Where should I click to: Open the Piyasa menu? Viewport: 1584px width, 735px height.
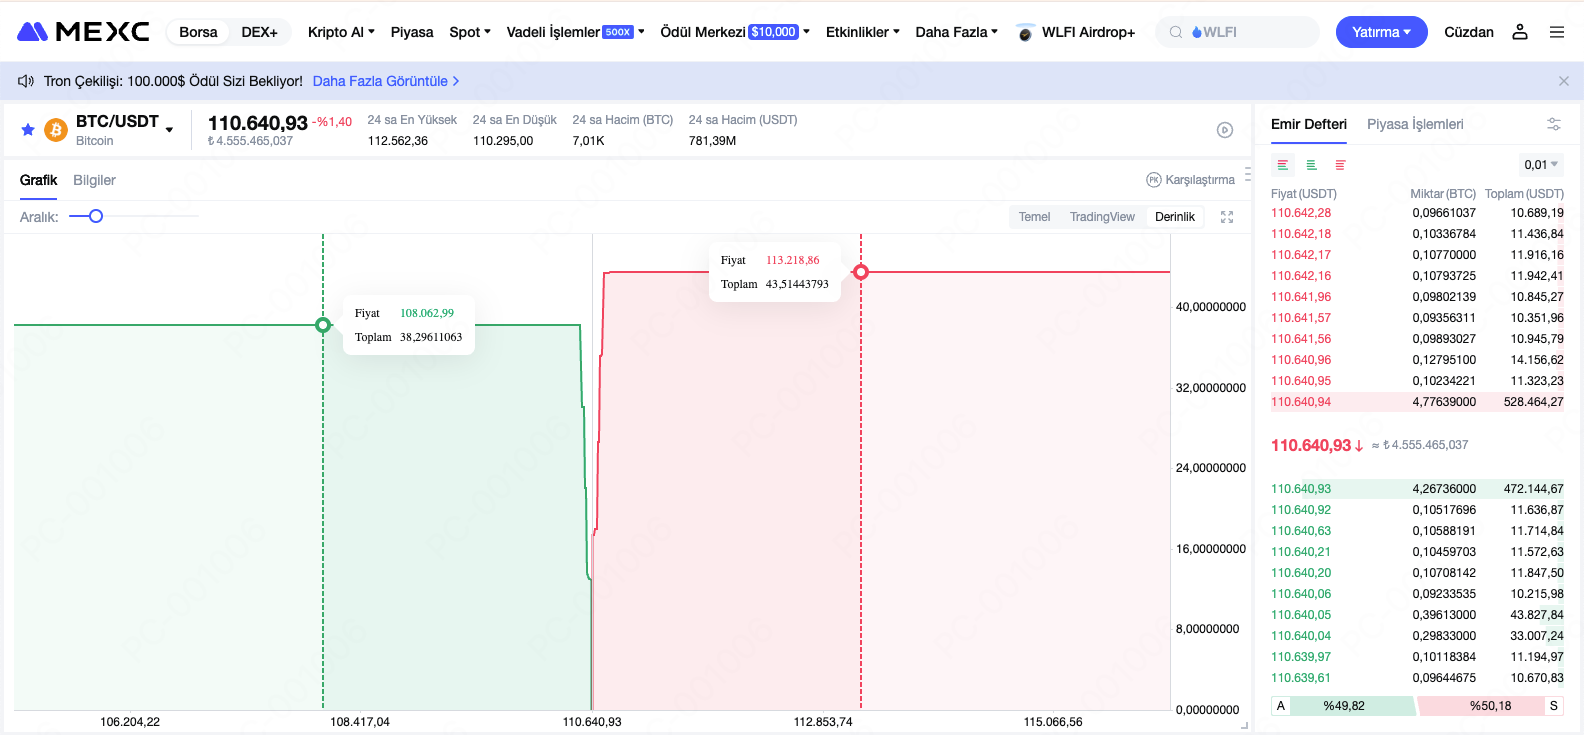(x=412, y=32)
